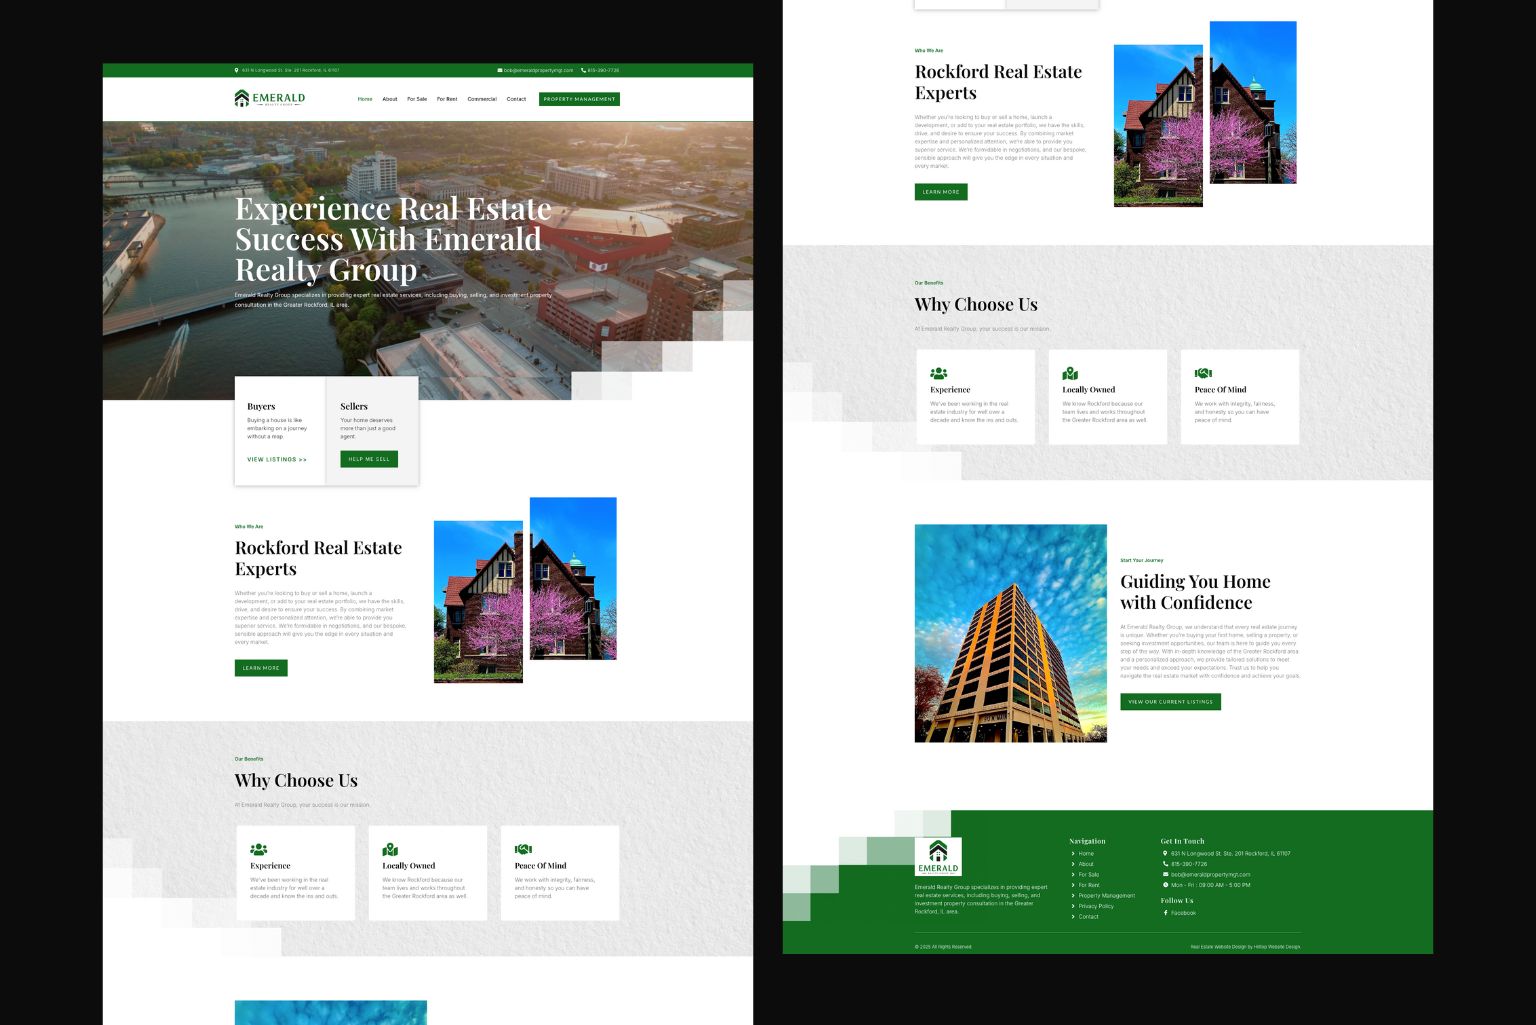
Task: Click Learn More button on left page
Action: (261, 668)
